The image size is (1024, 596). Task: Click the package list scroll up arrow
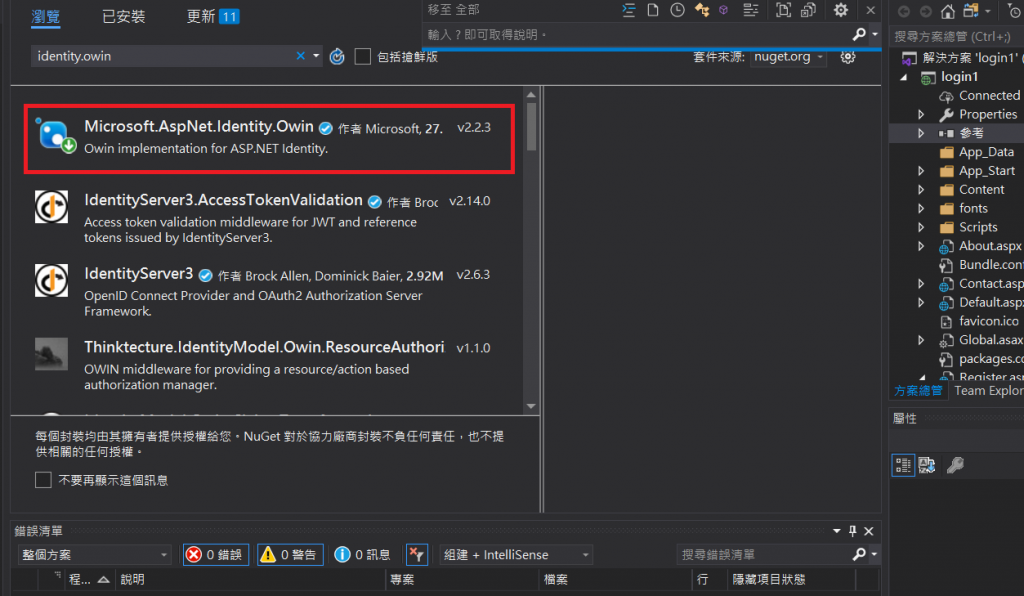pyautogui.click(x=531, y=95)
